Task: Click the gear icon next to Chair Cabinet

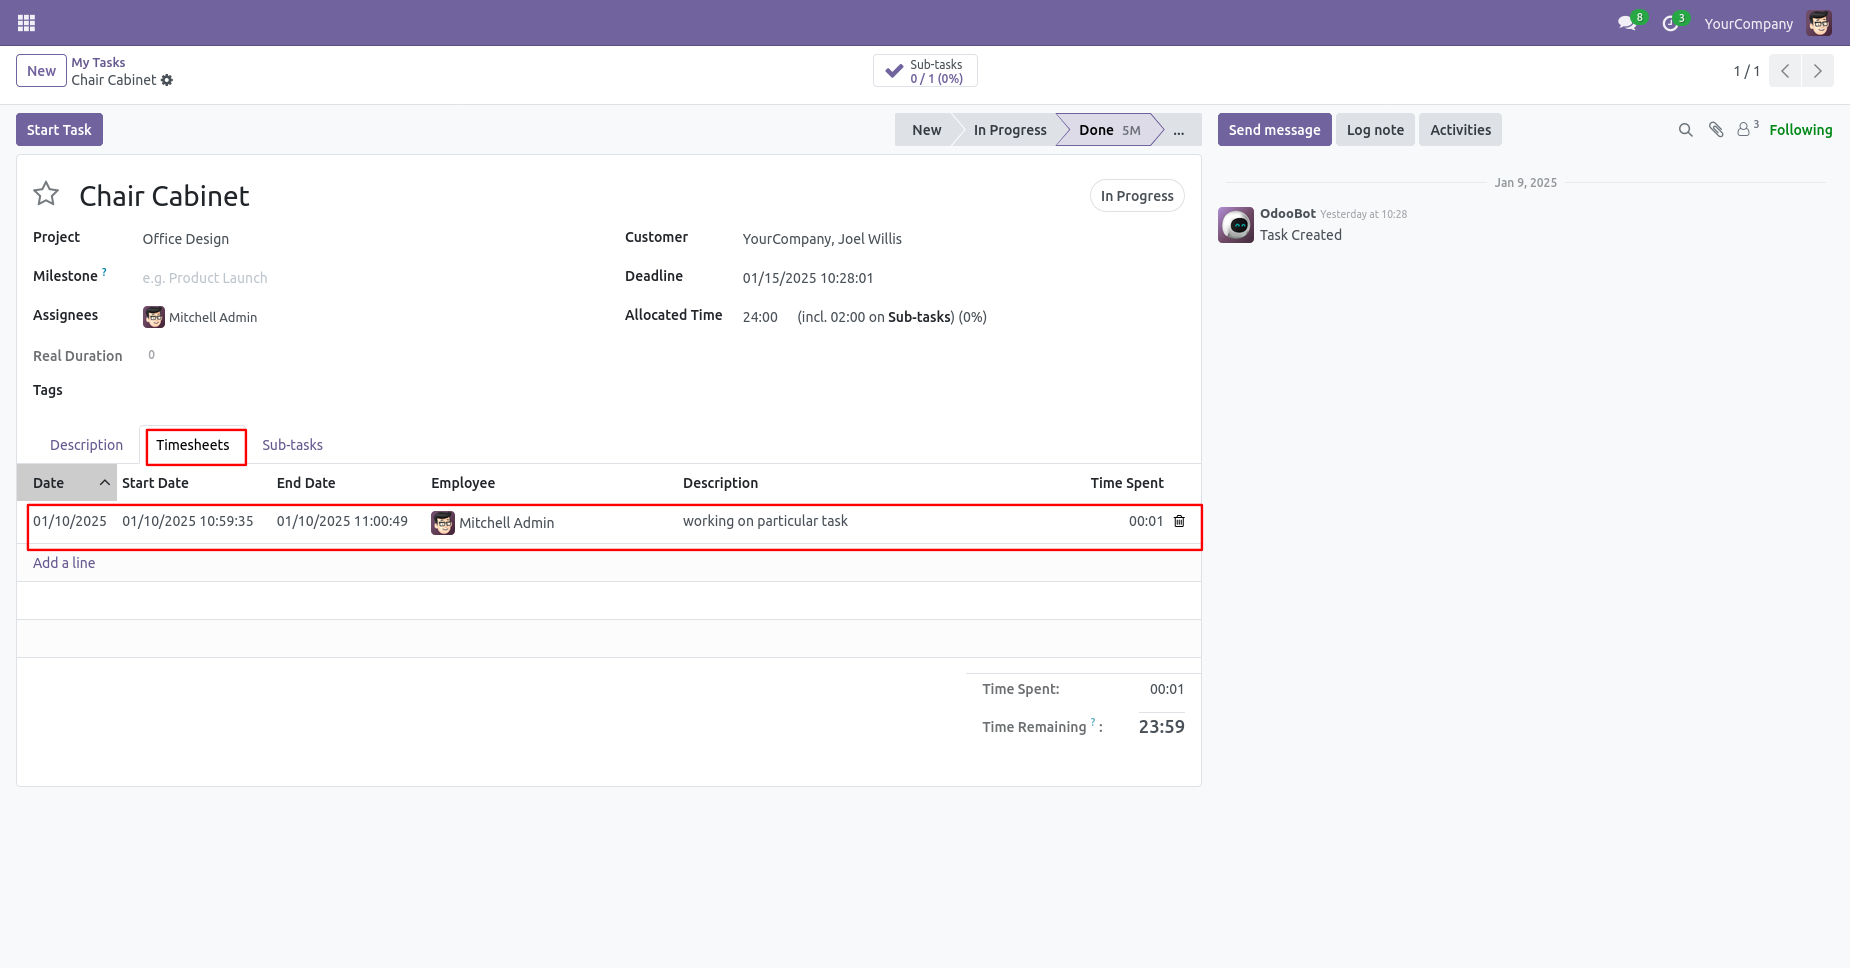Action: pyautogui.click(x=167, y=80)
